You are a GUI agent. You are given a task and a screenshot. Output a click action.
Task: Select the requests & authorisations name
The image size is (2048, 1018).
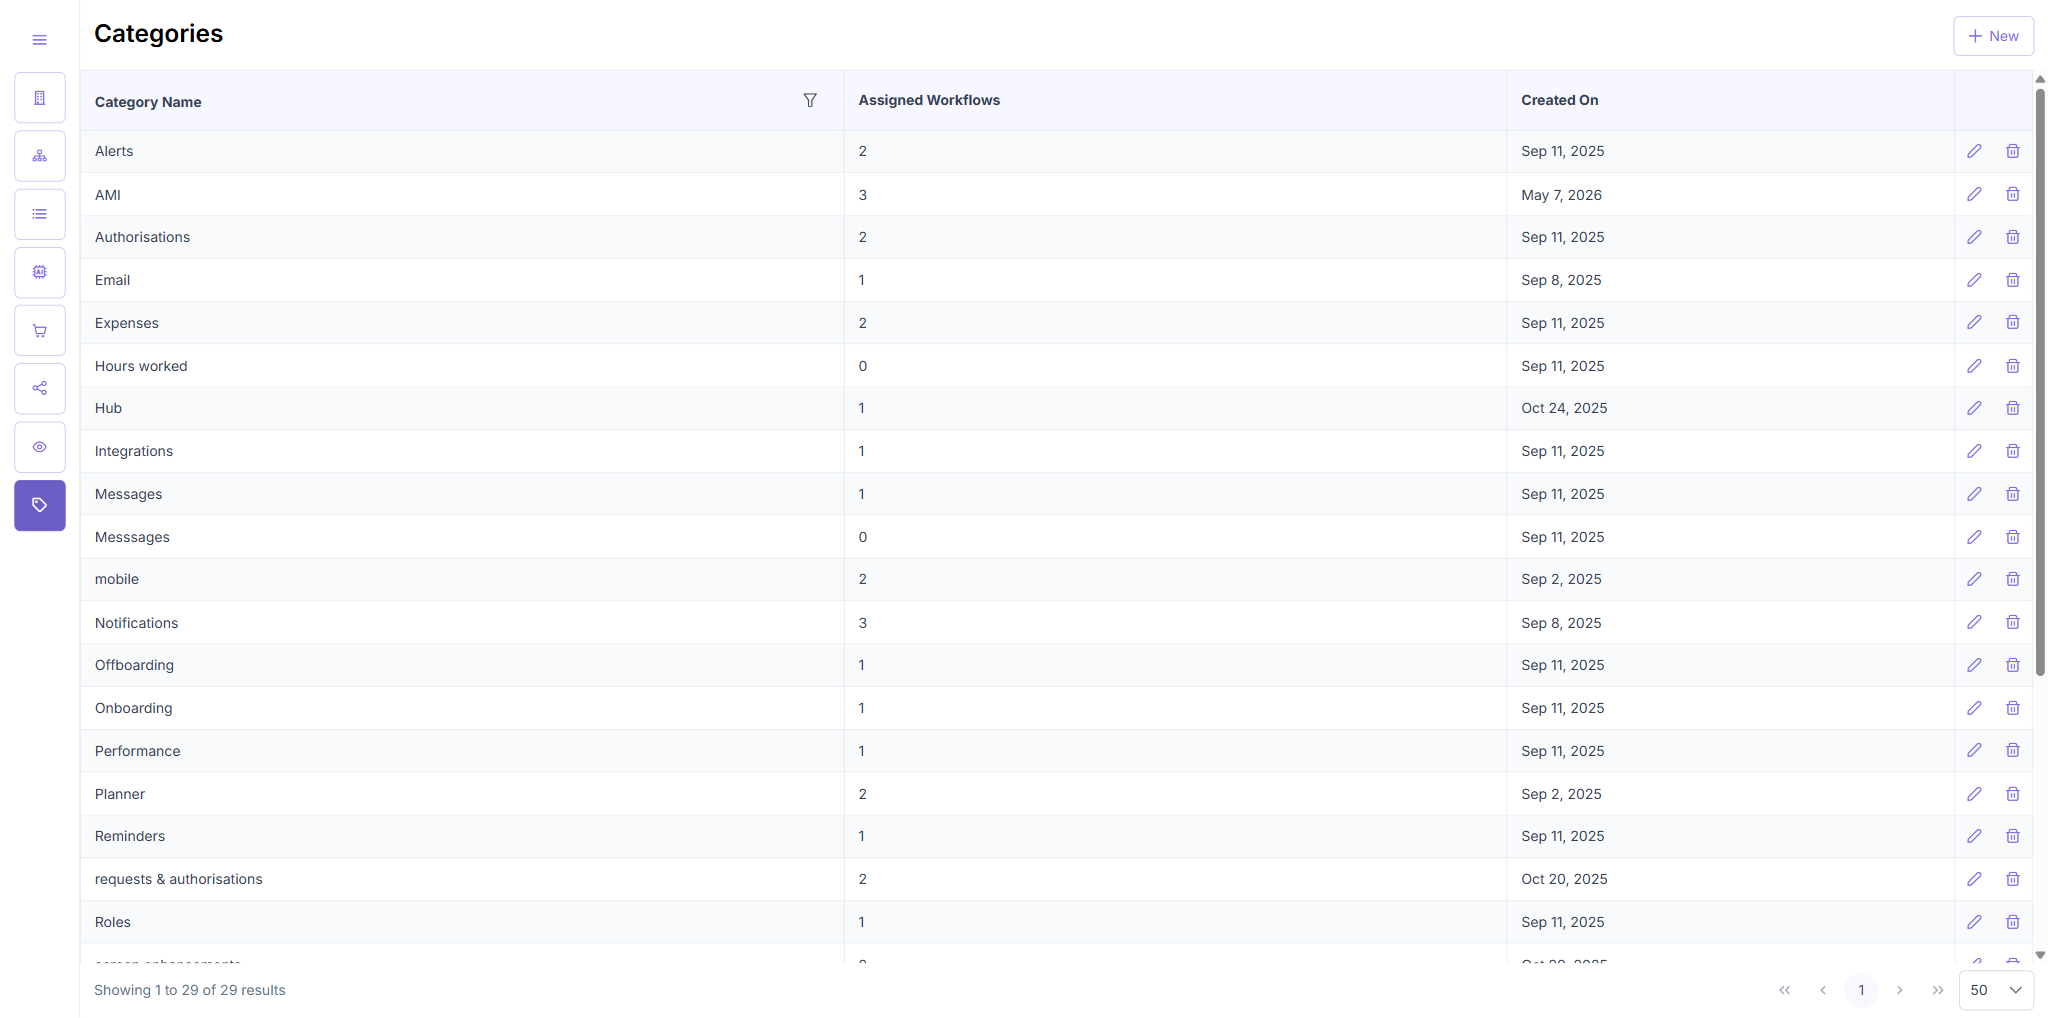(179, 879)
